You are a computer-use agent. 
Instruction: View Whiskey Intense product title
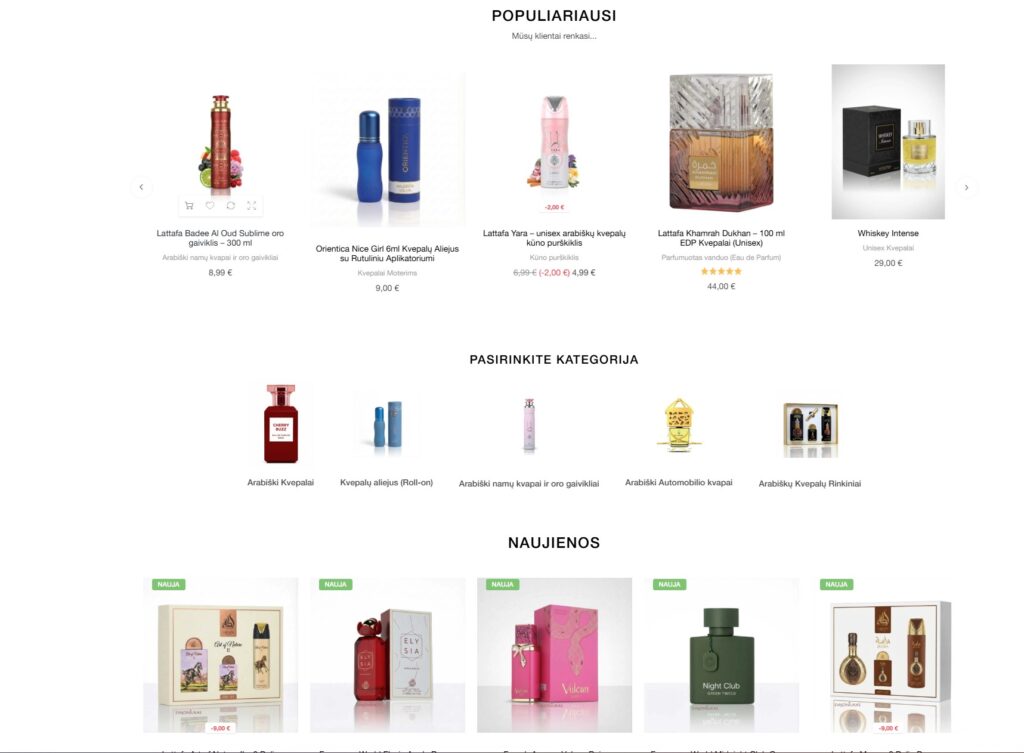[x=888, y=233]
